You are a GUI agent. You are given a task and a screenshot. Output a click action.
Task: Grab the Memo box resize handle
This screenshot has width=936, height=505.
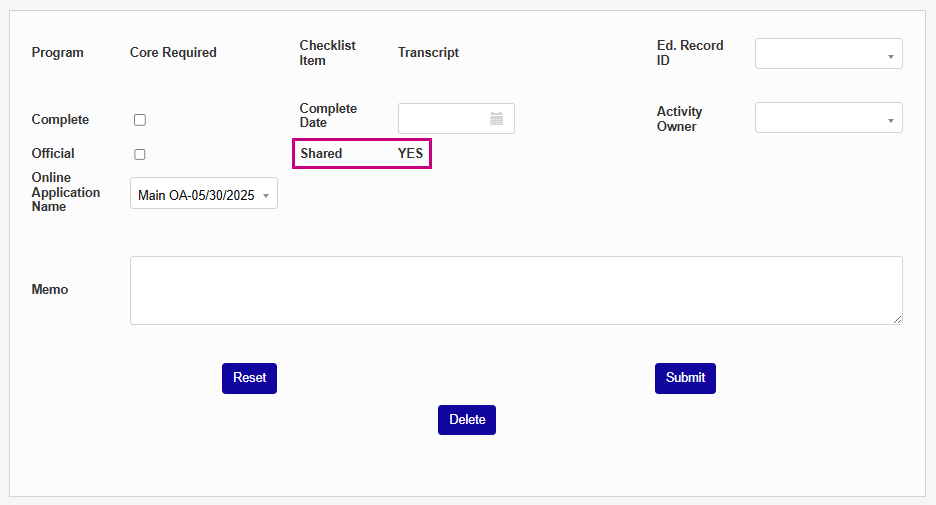897,319
